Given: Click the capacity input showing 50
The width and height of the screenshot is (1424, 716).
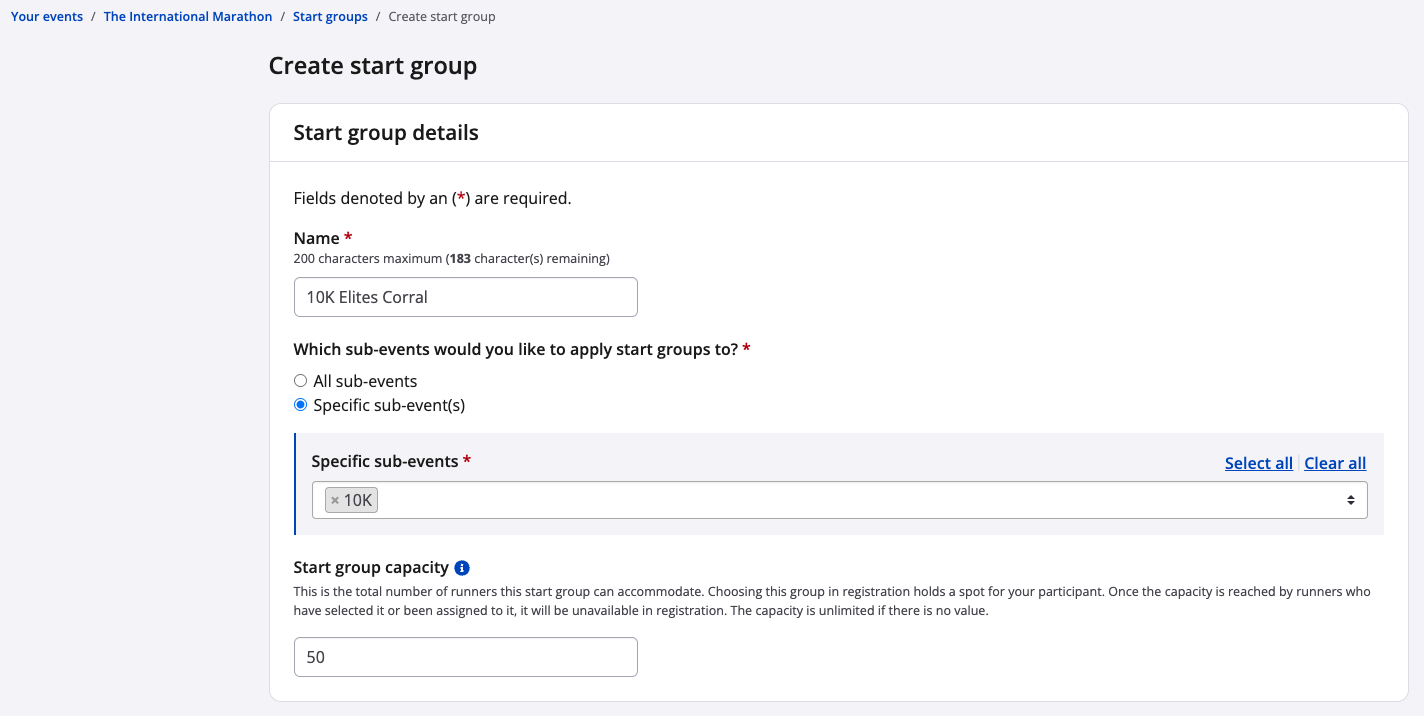Looking at the screenshot, I should [x=465, y=657].
